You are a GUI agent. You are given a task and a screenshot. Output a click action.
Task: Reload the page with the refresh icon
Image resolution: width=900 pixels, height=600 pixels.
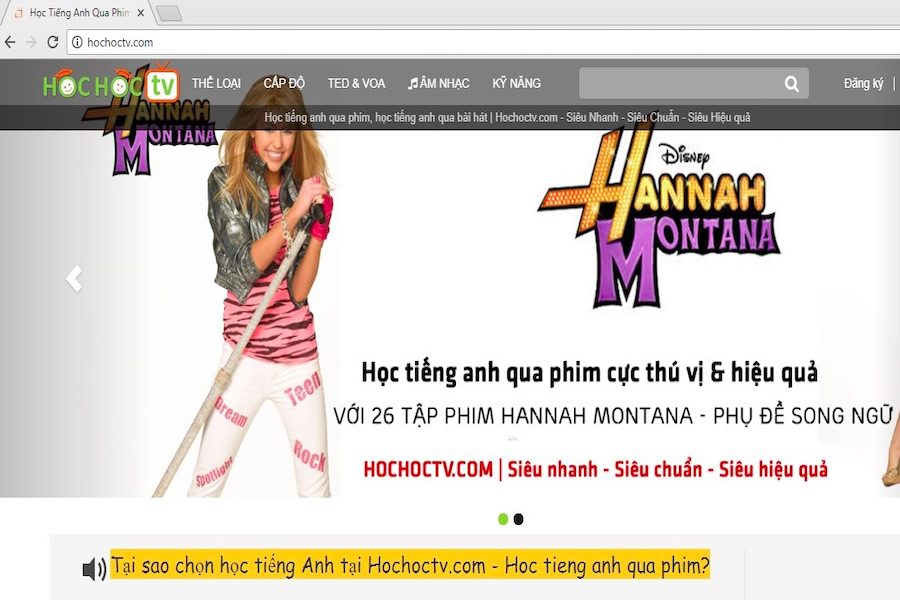point(53,42)
